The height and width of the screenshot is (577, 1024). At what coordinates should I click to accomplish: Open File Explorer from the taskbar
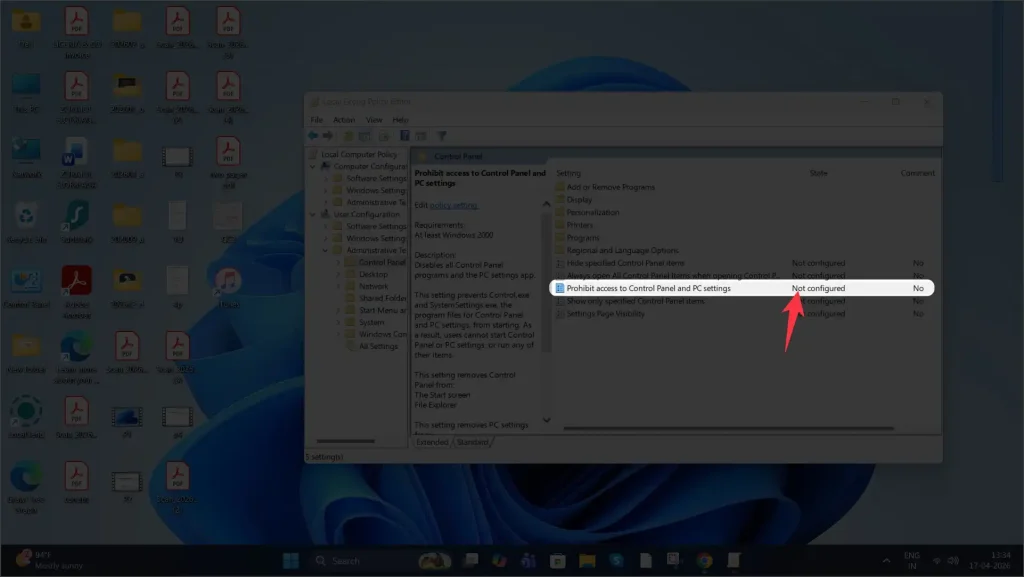point(587,561)
